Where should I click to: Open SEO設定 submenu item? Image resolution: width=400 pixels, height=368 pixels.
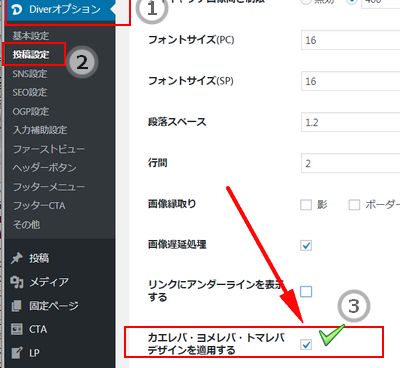pyautogui.click(x=30, y=92)
